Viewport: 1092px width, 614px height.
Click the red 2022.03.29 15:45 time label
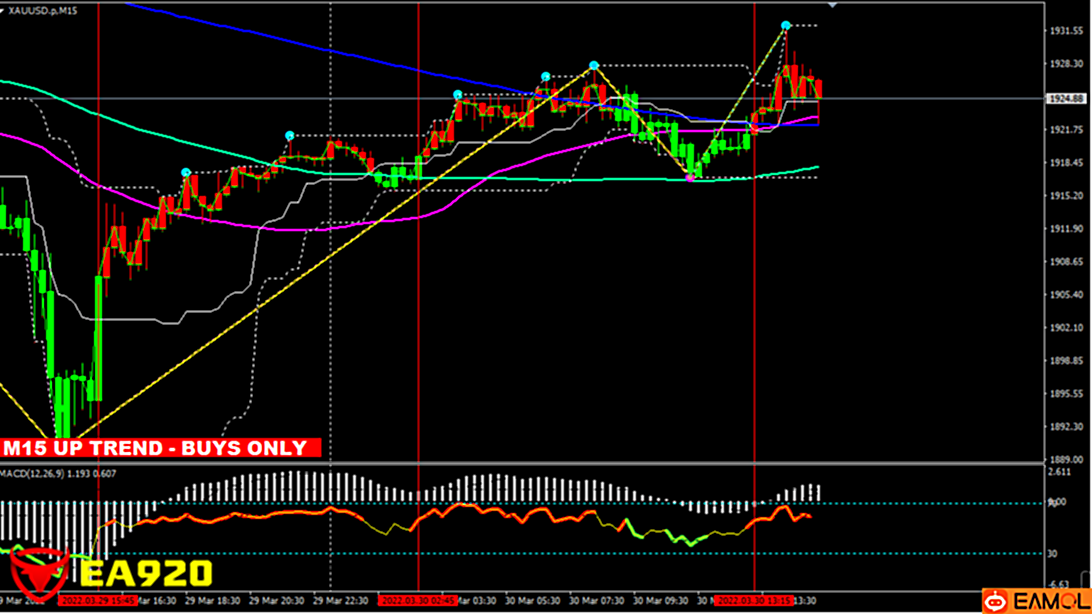pos(98,601)
